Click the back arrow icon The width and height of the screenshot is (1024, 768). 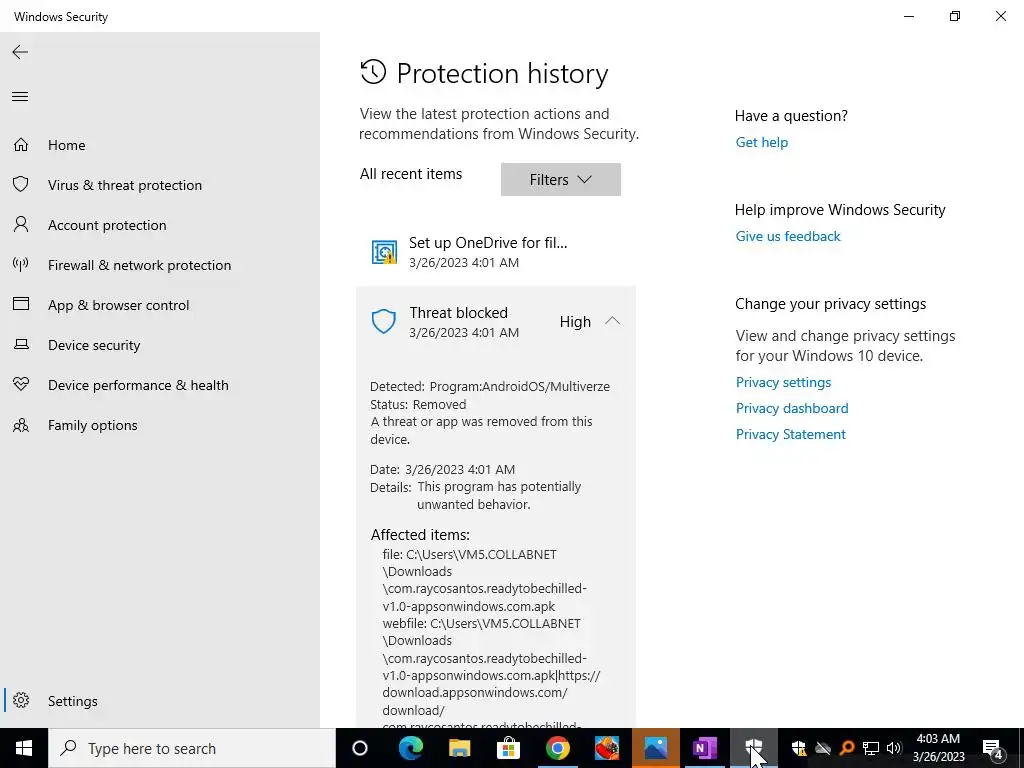tap(20, 52)
